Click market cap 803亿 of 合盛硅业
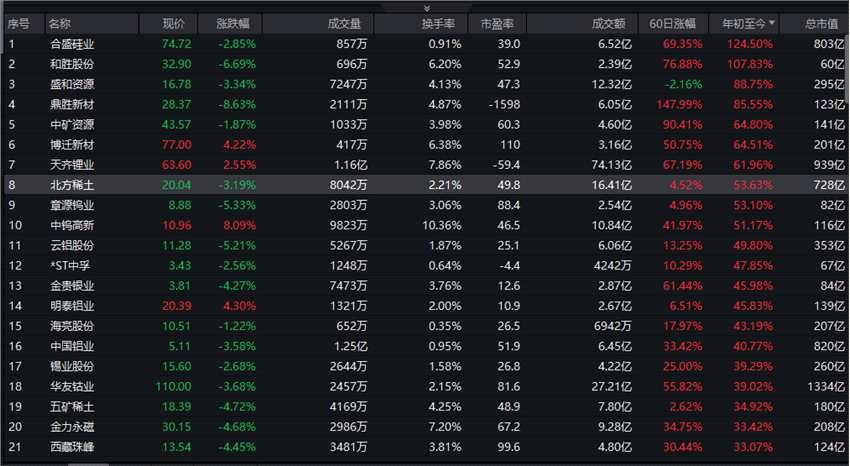This screenshot has height=466, width=850. tap(829, 44)
